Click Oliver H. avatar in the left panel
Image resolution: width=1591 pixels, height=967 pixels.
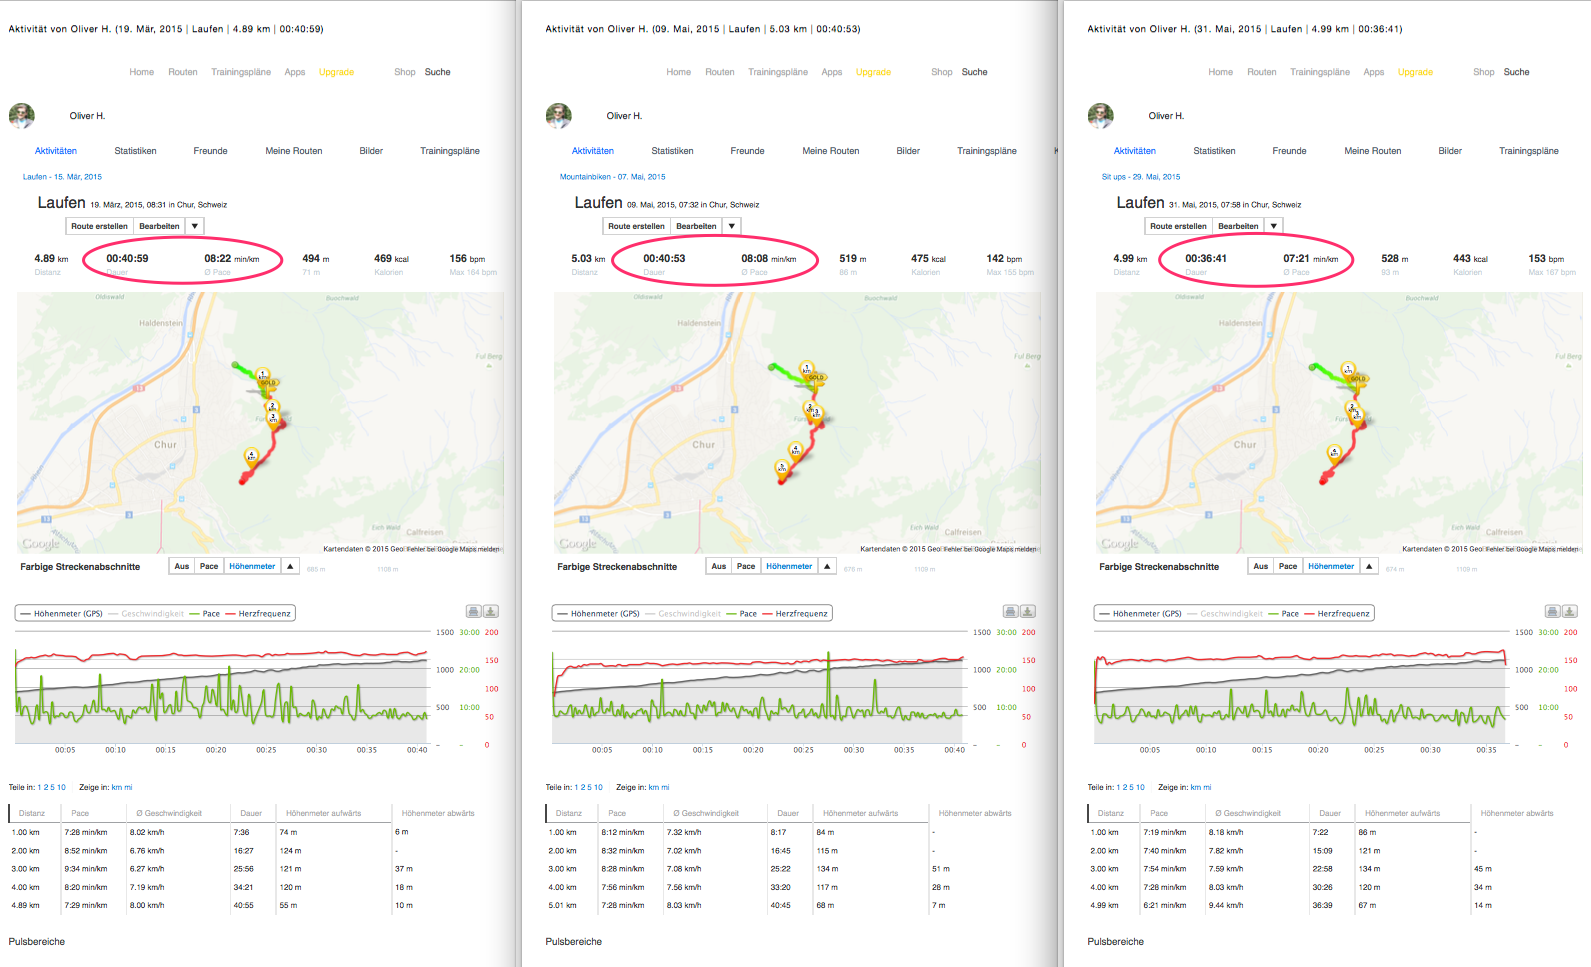tap(22, 116)
